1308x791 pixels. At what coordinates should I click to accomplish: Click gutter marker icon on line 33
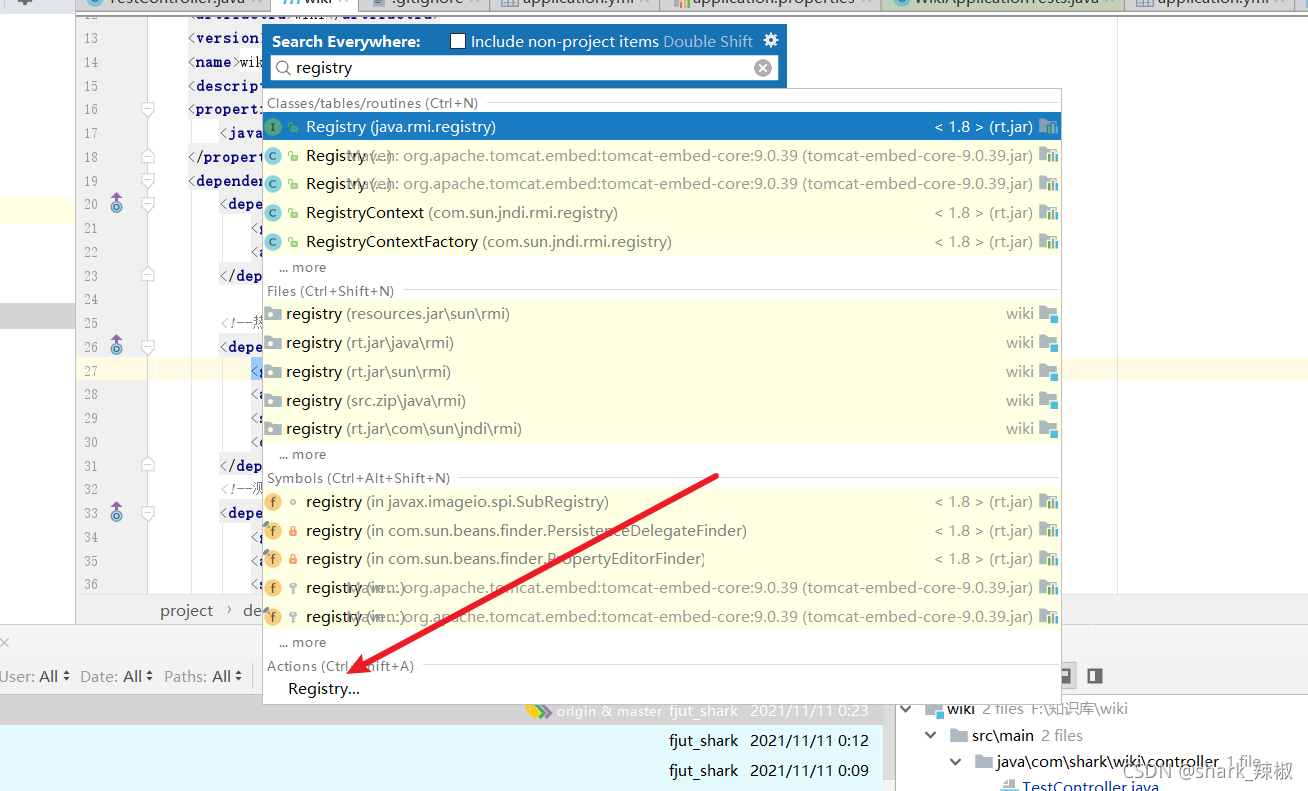[116, 513]
